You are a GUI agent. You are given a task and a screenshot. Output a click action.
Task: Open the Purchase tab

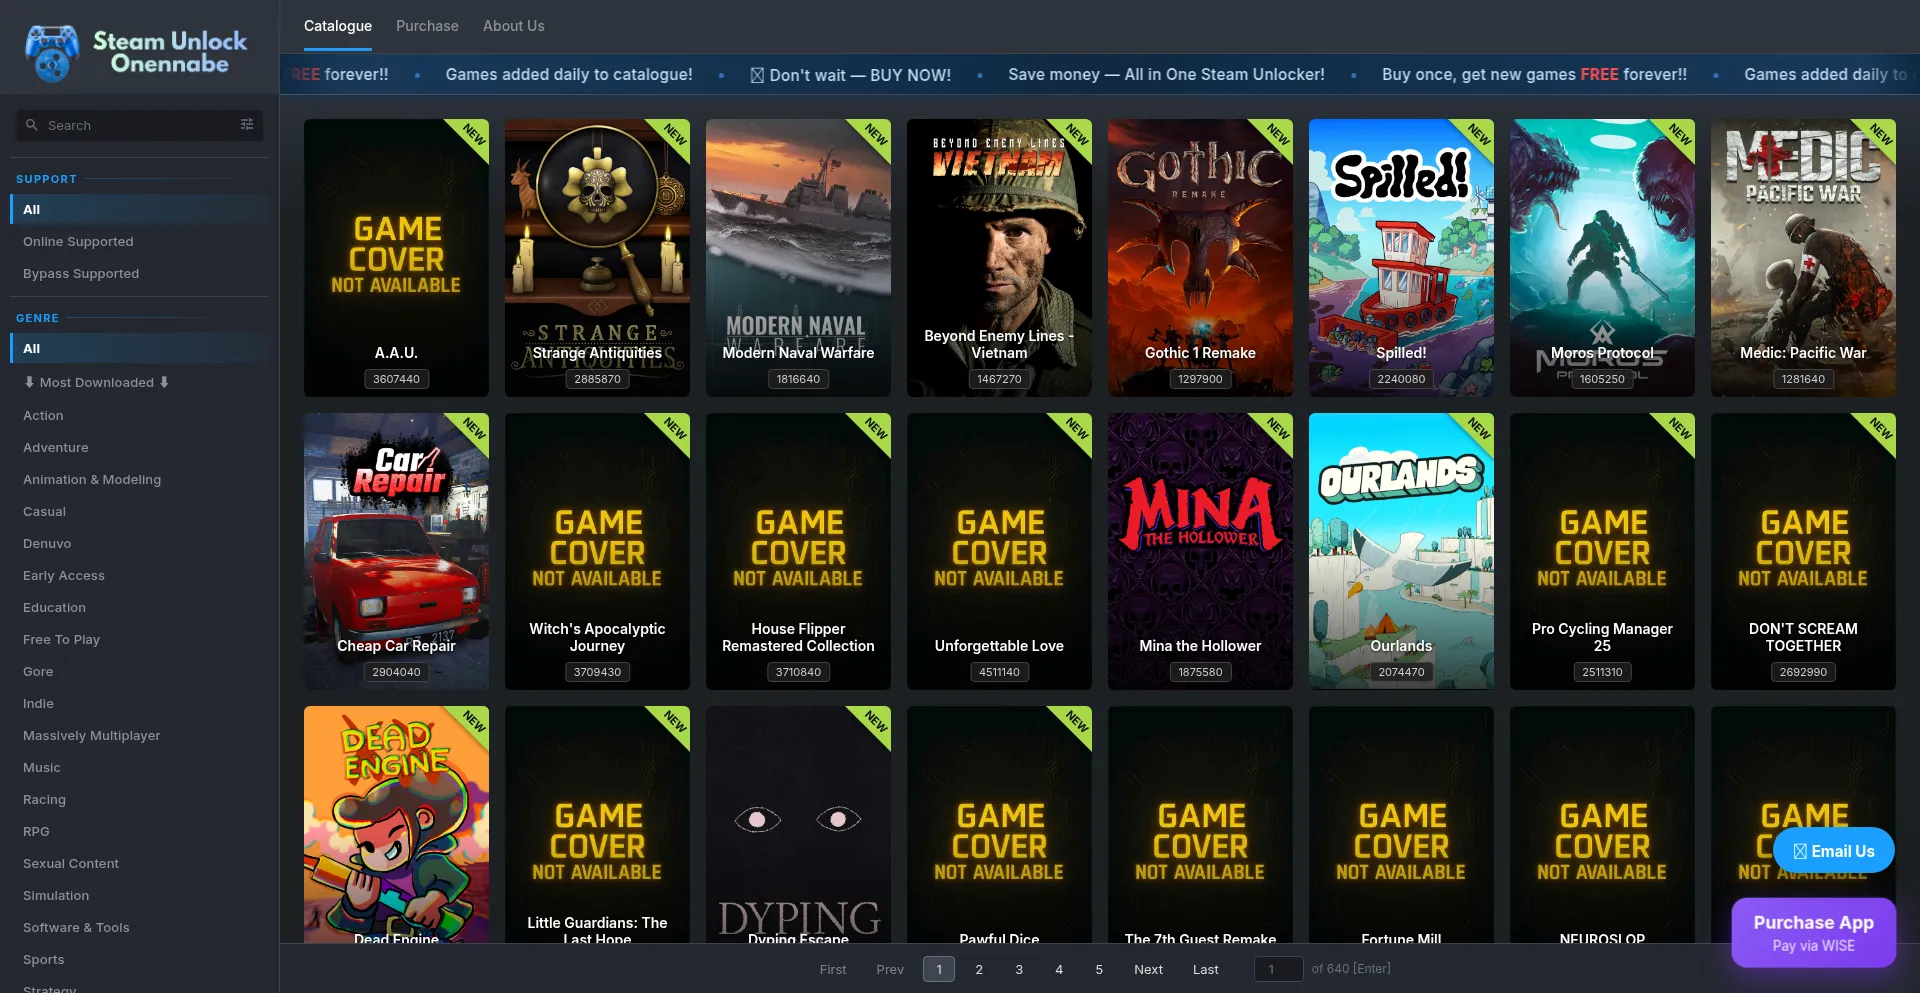[x=427, y=26]
